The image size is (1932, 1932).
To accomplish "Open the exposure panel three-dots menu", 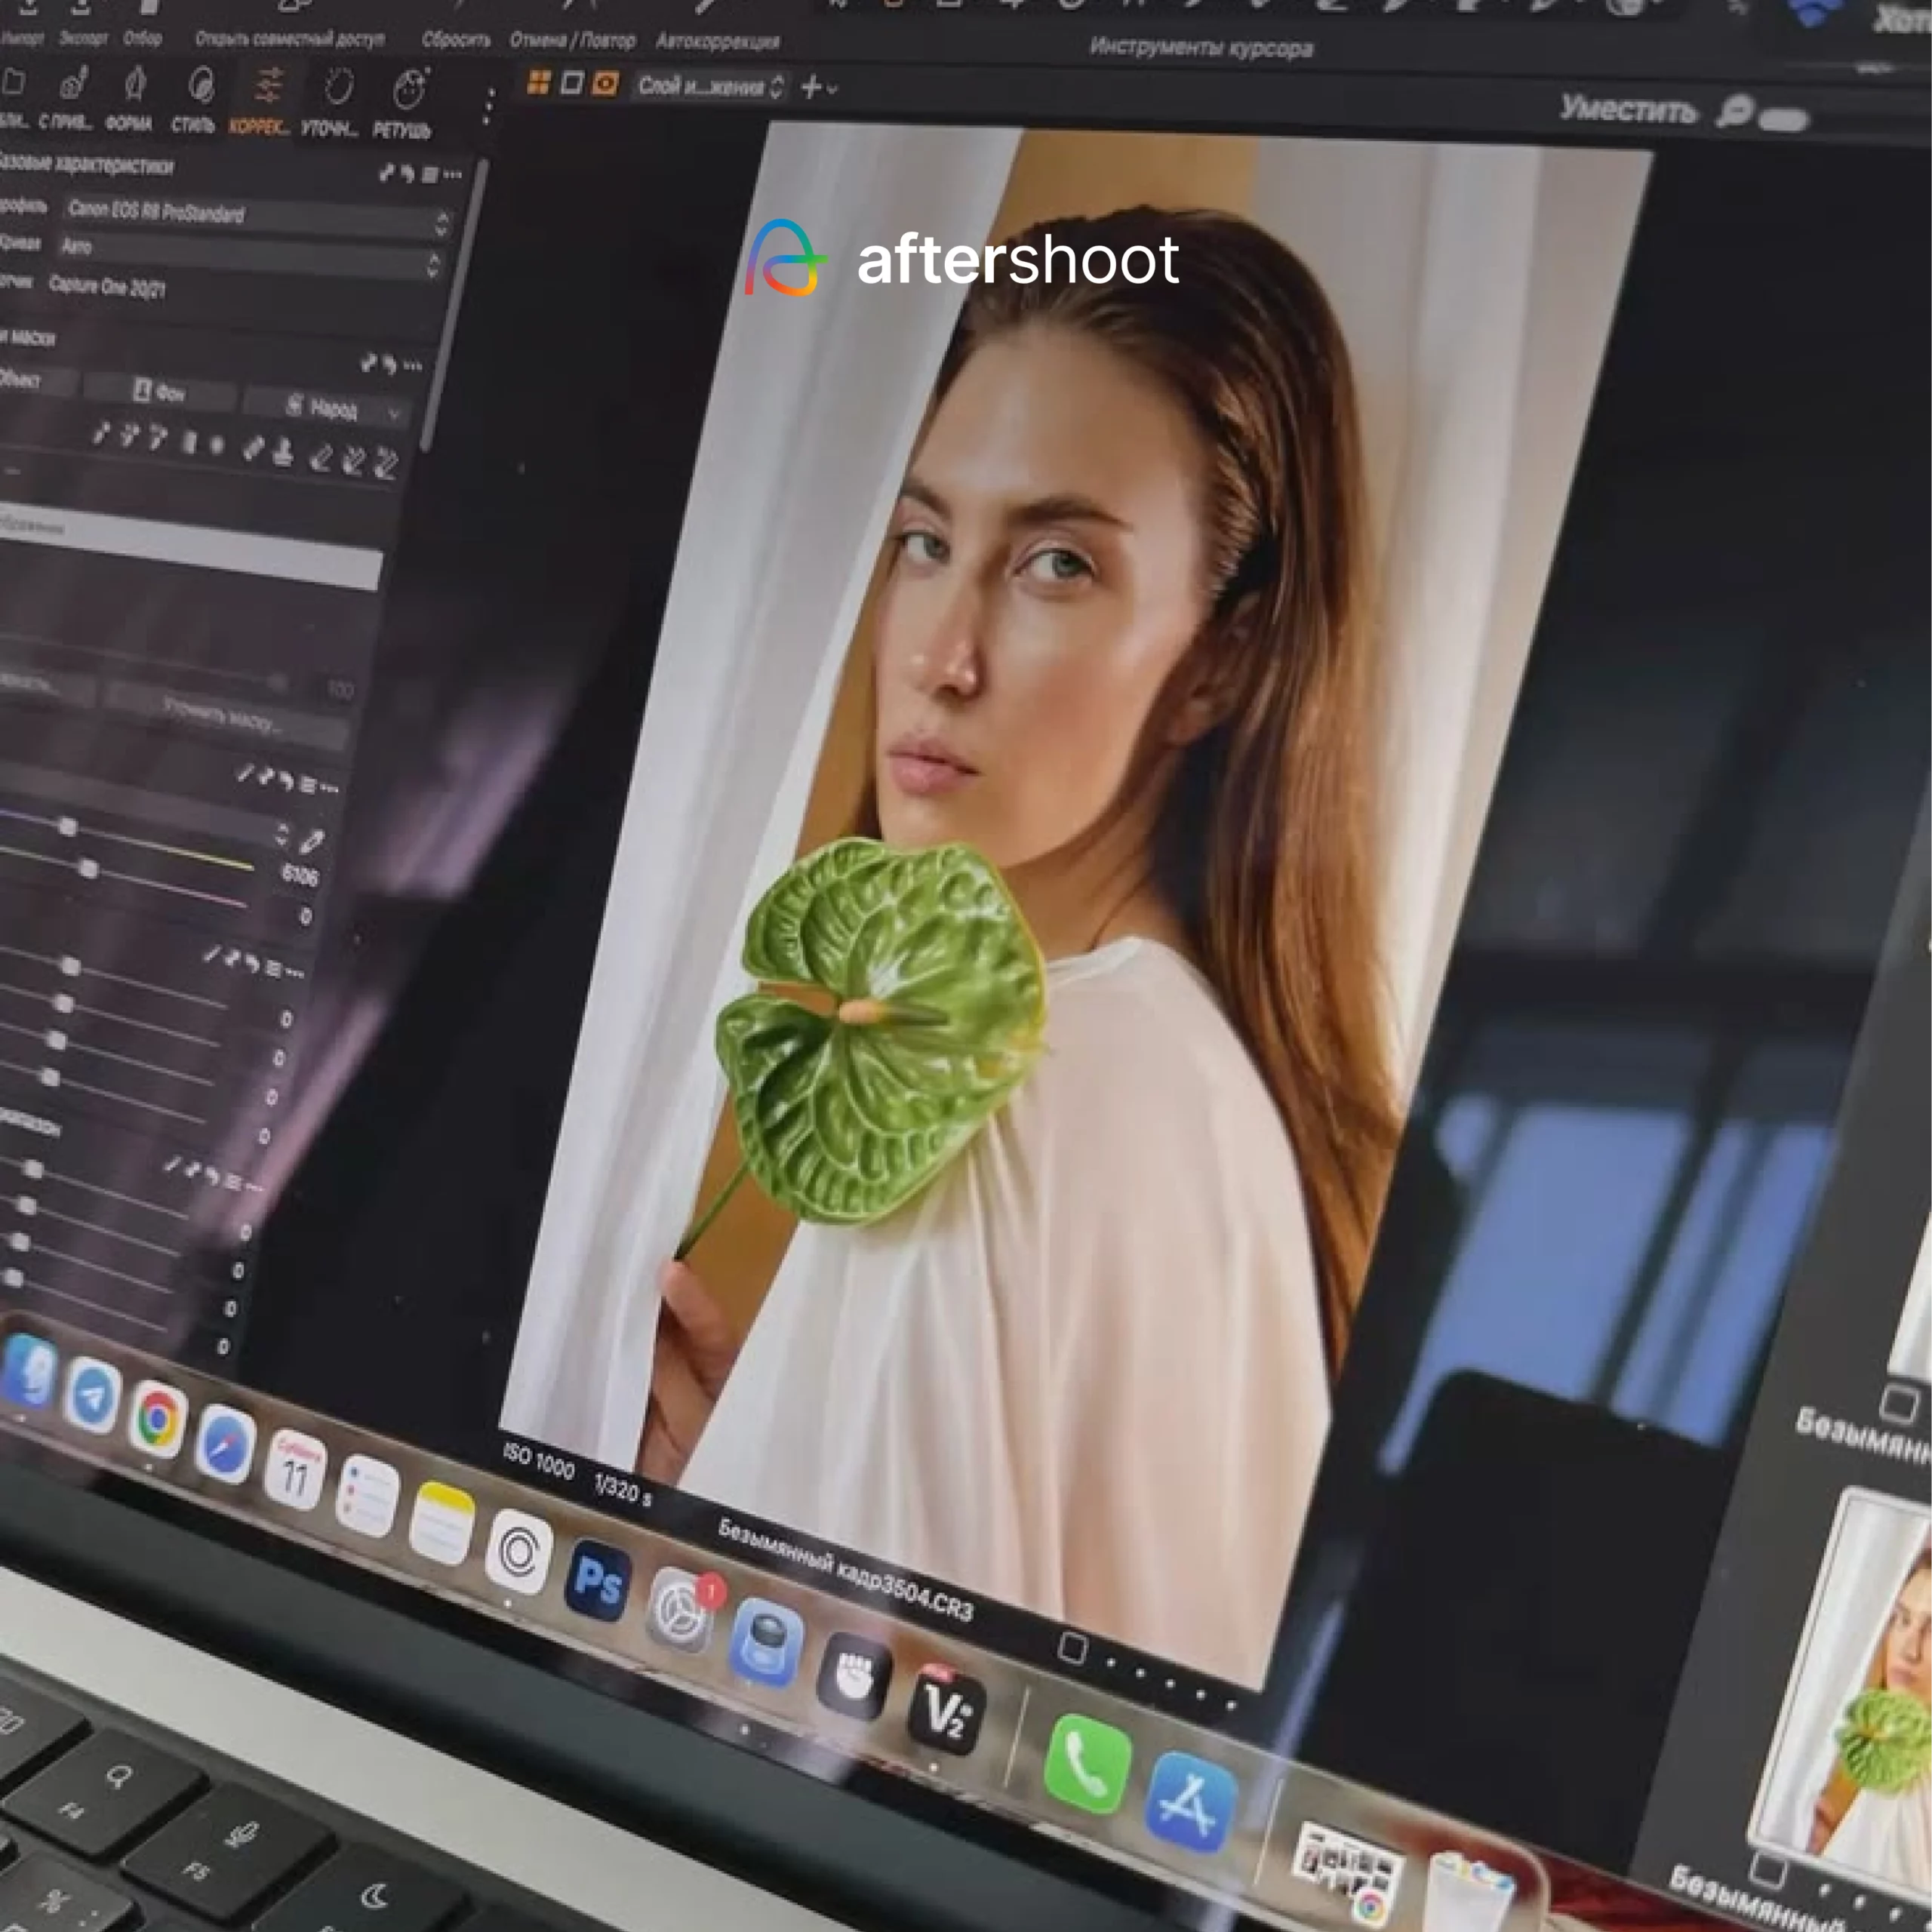I will (294, 972).
